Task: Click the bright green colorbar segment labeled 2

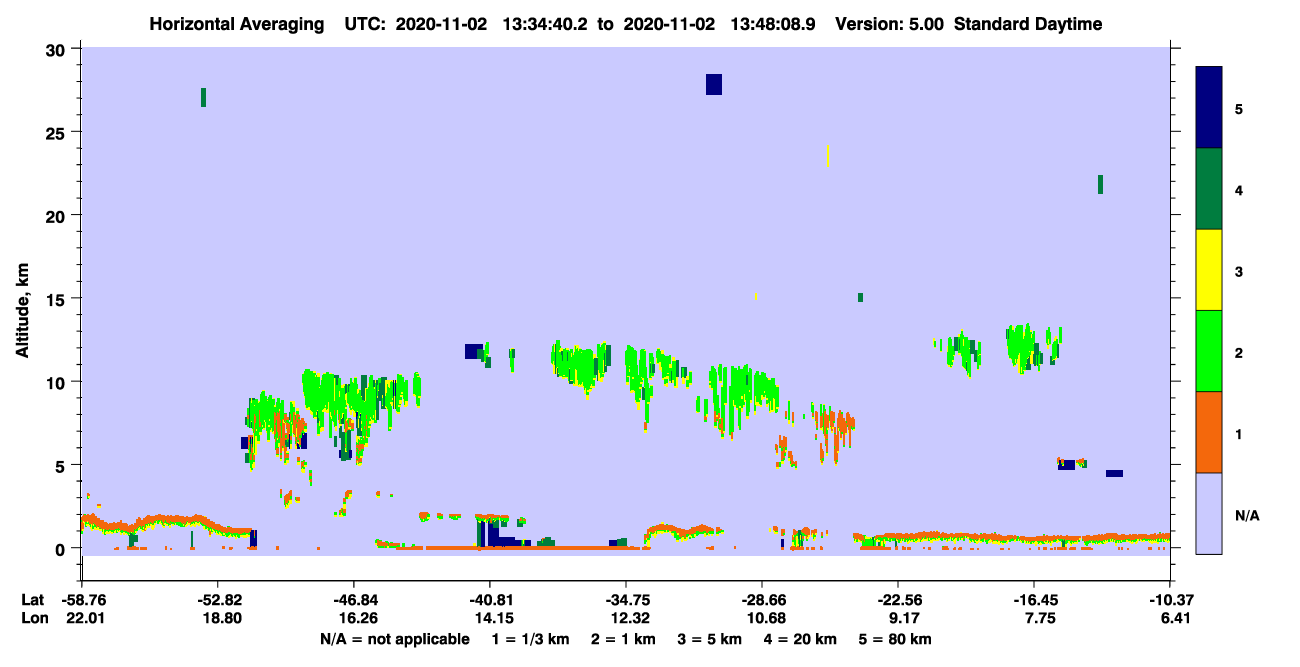Action: 1209,351
